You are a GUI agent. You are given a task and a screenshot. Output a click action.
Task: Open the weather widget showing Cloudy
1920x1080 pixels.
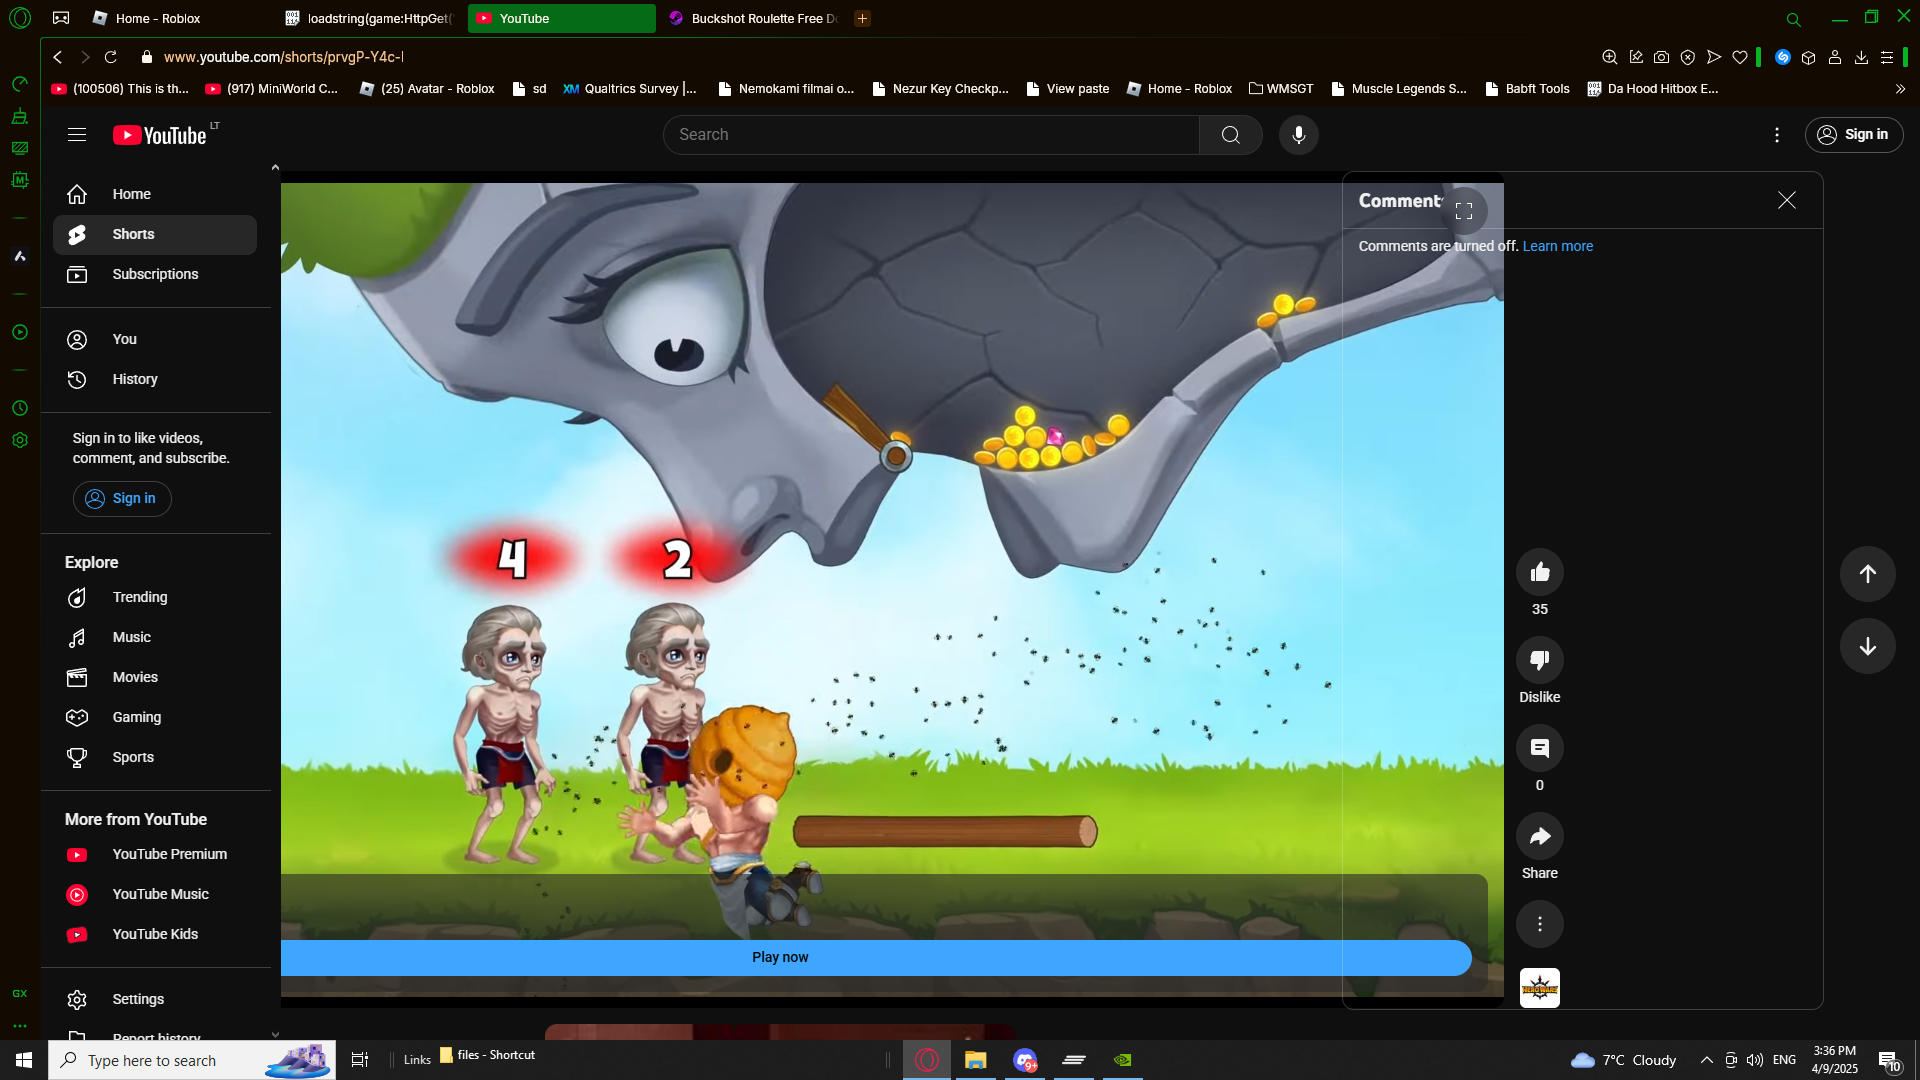1623,1060
